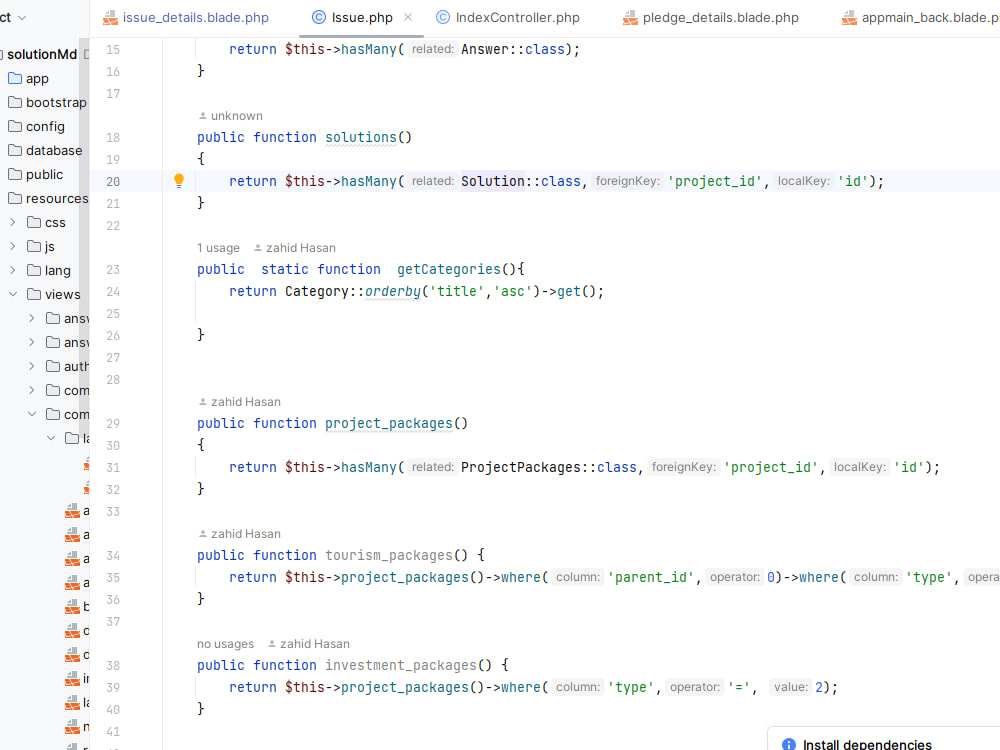
Task: Click the lang folder icon
Action: pos(34,270)
